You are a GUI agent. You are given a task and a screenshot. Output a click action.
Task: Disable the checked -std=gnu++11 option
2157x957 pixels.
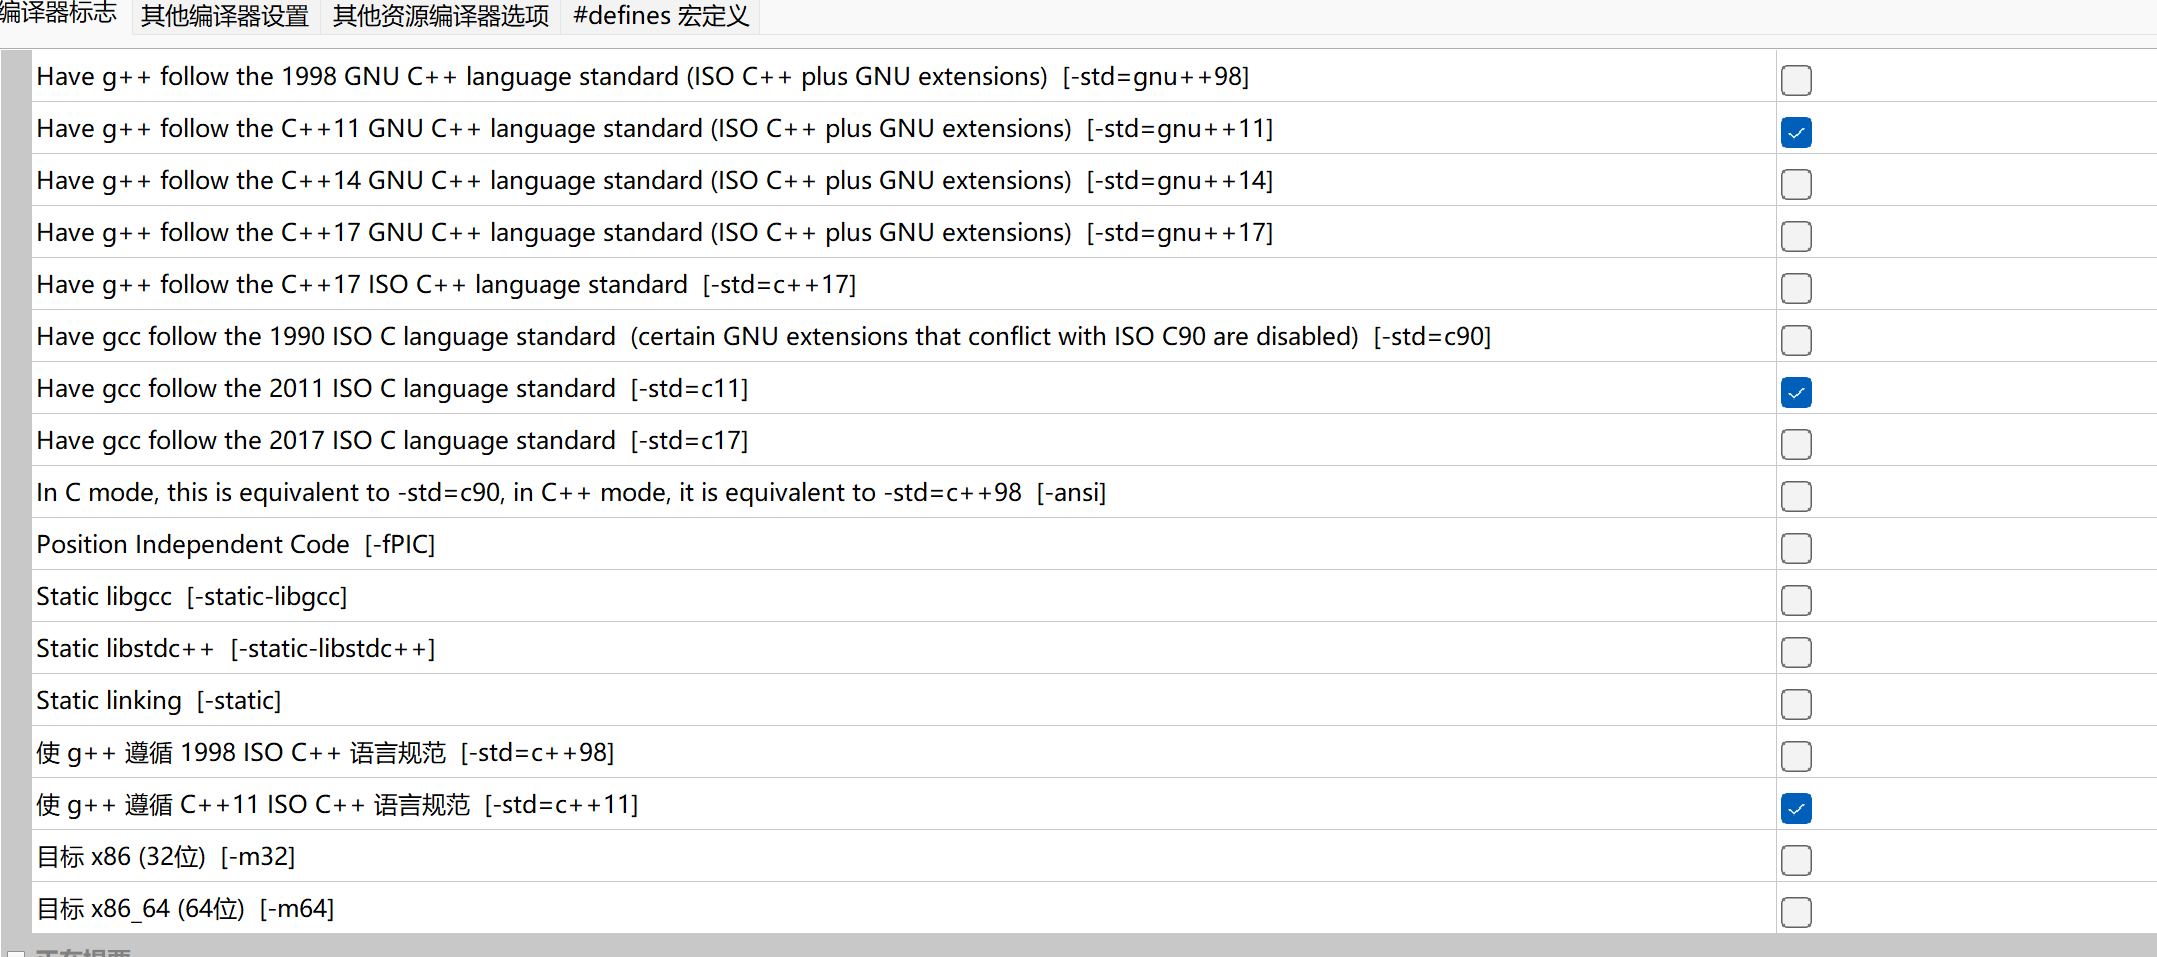pyautogui.click(x=1796, y=132)
